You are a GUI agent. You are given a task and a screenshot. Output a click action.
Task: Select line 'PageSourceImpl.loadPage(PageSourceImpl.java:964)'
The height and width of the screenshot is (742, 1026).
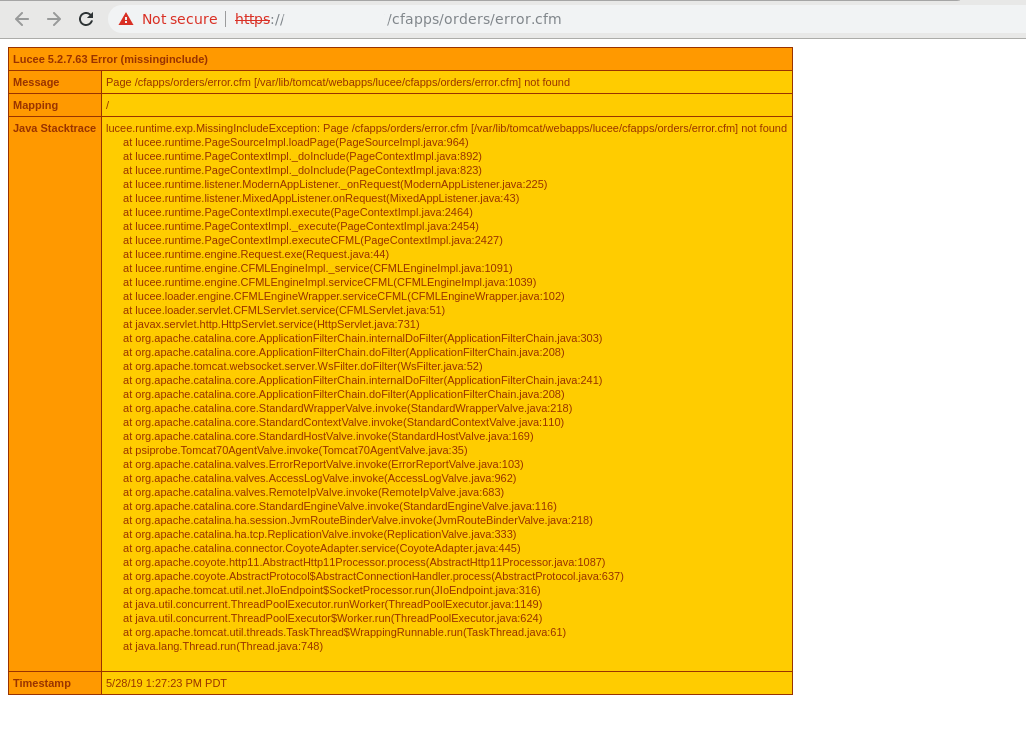point(296,142)
